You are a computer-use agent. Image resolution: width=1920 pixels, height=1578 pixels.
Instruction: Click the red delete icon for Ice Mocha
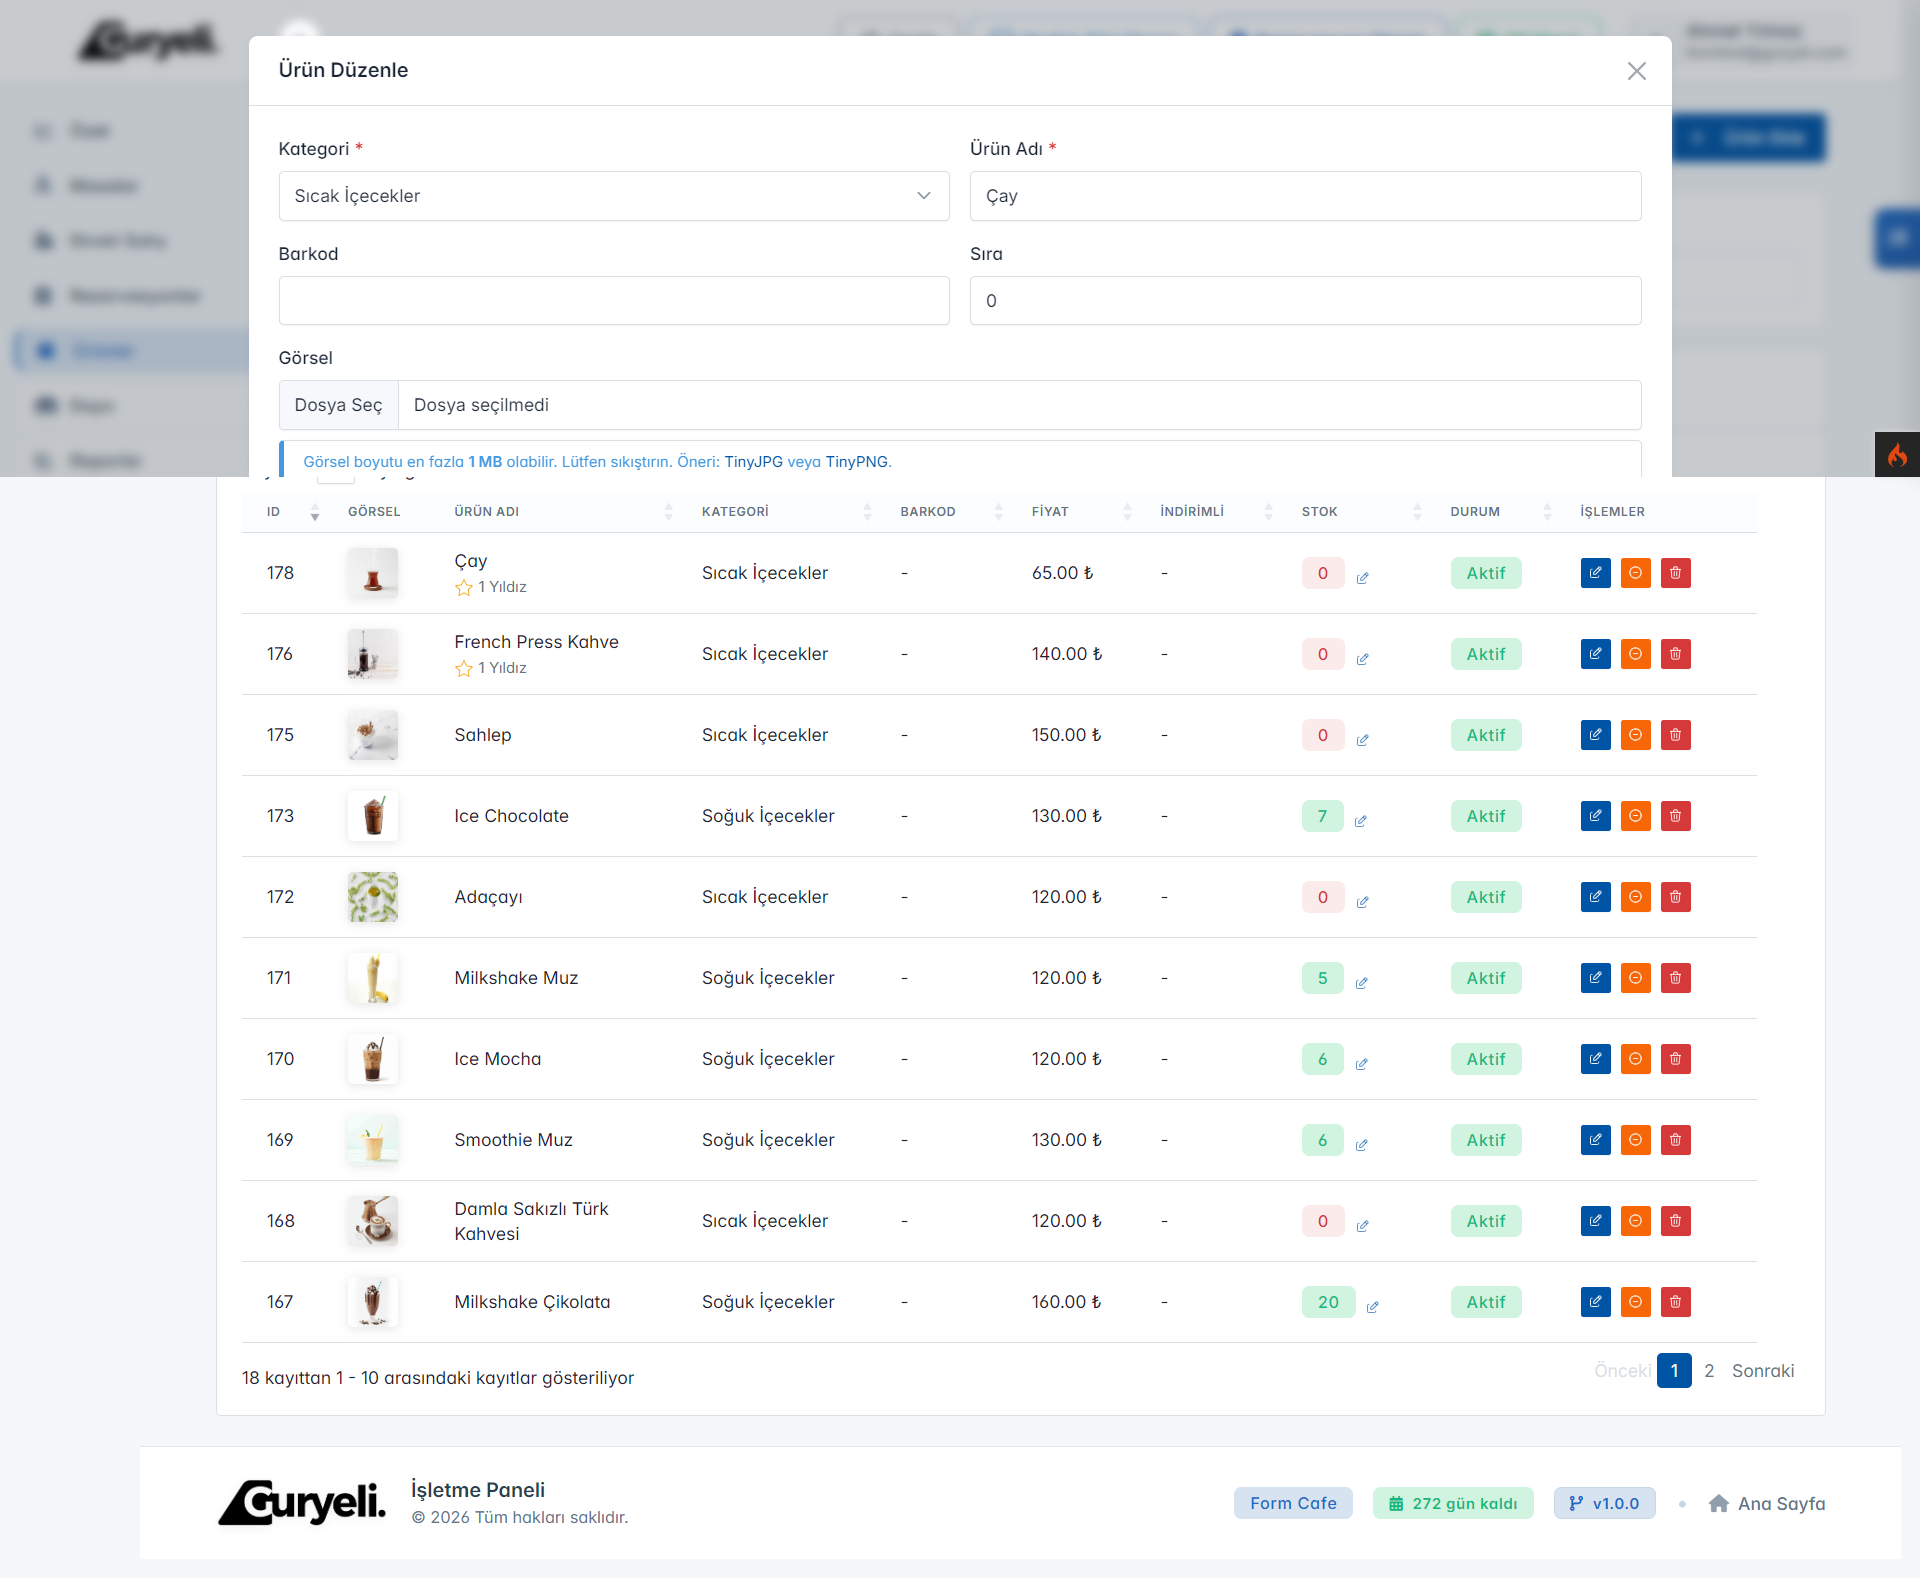[1675, 1059]
